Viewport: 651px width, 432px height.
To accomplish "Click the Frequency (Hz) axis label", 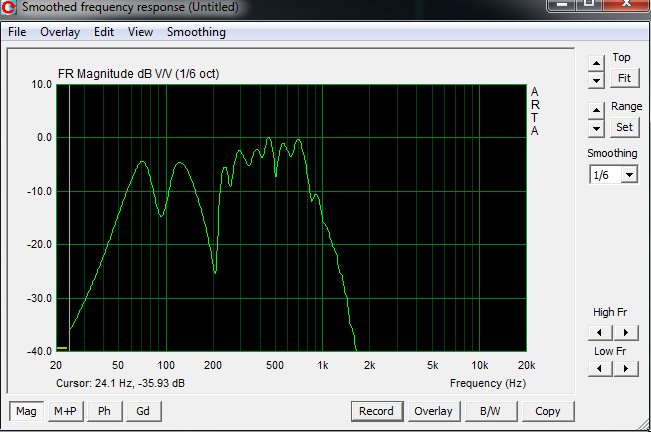I will [x=488, y=383].
